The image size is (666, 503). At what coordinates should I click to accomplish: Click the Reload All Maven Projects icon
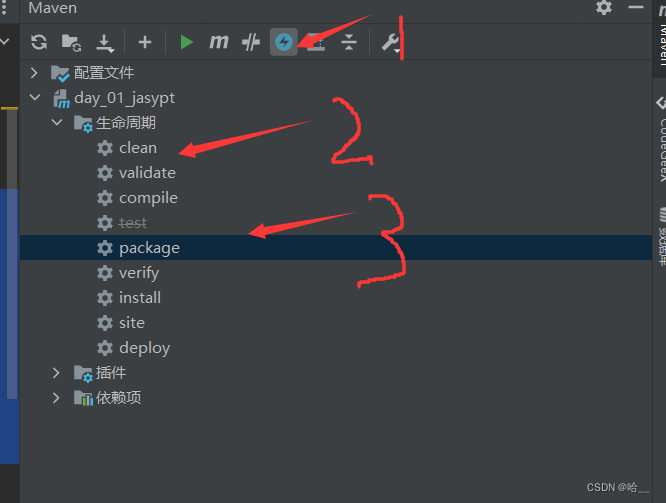[39, 42]
